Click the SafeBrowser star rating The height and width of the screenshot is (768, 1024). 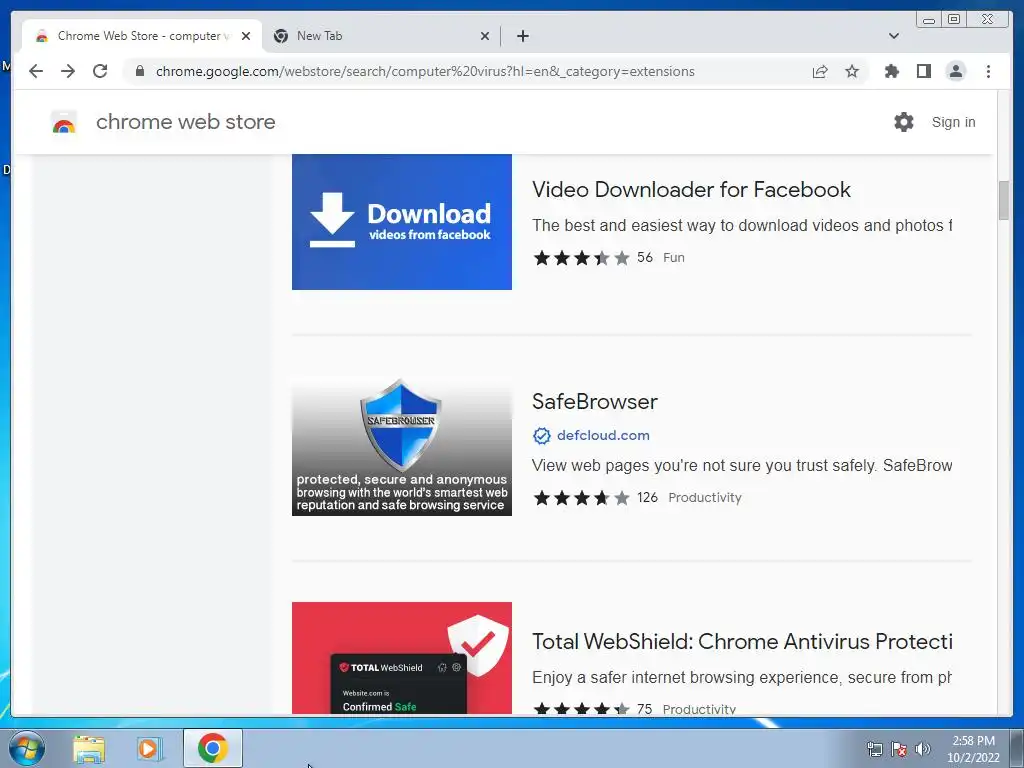pos(581,498)
